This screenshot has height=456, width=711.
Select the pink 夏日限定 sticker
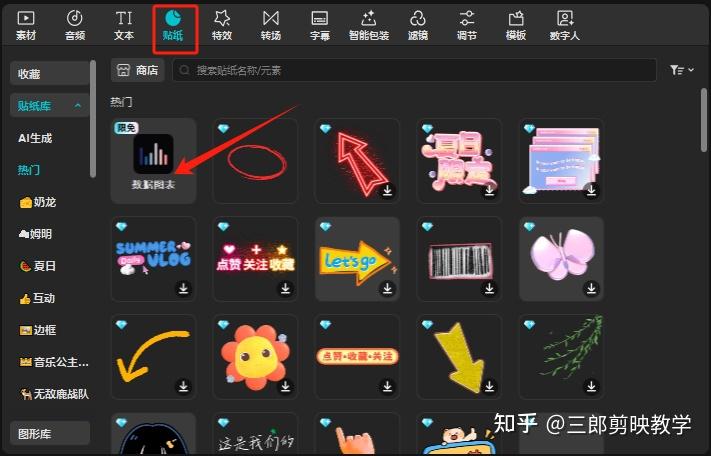coord(459,160)
